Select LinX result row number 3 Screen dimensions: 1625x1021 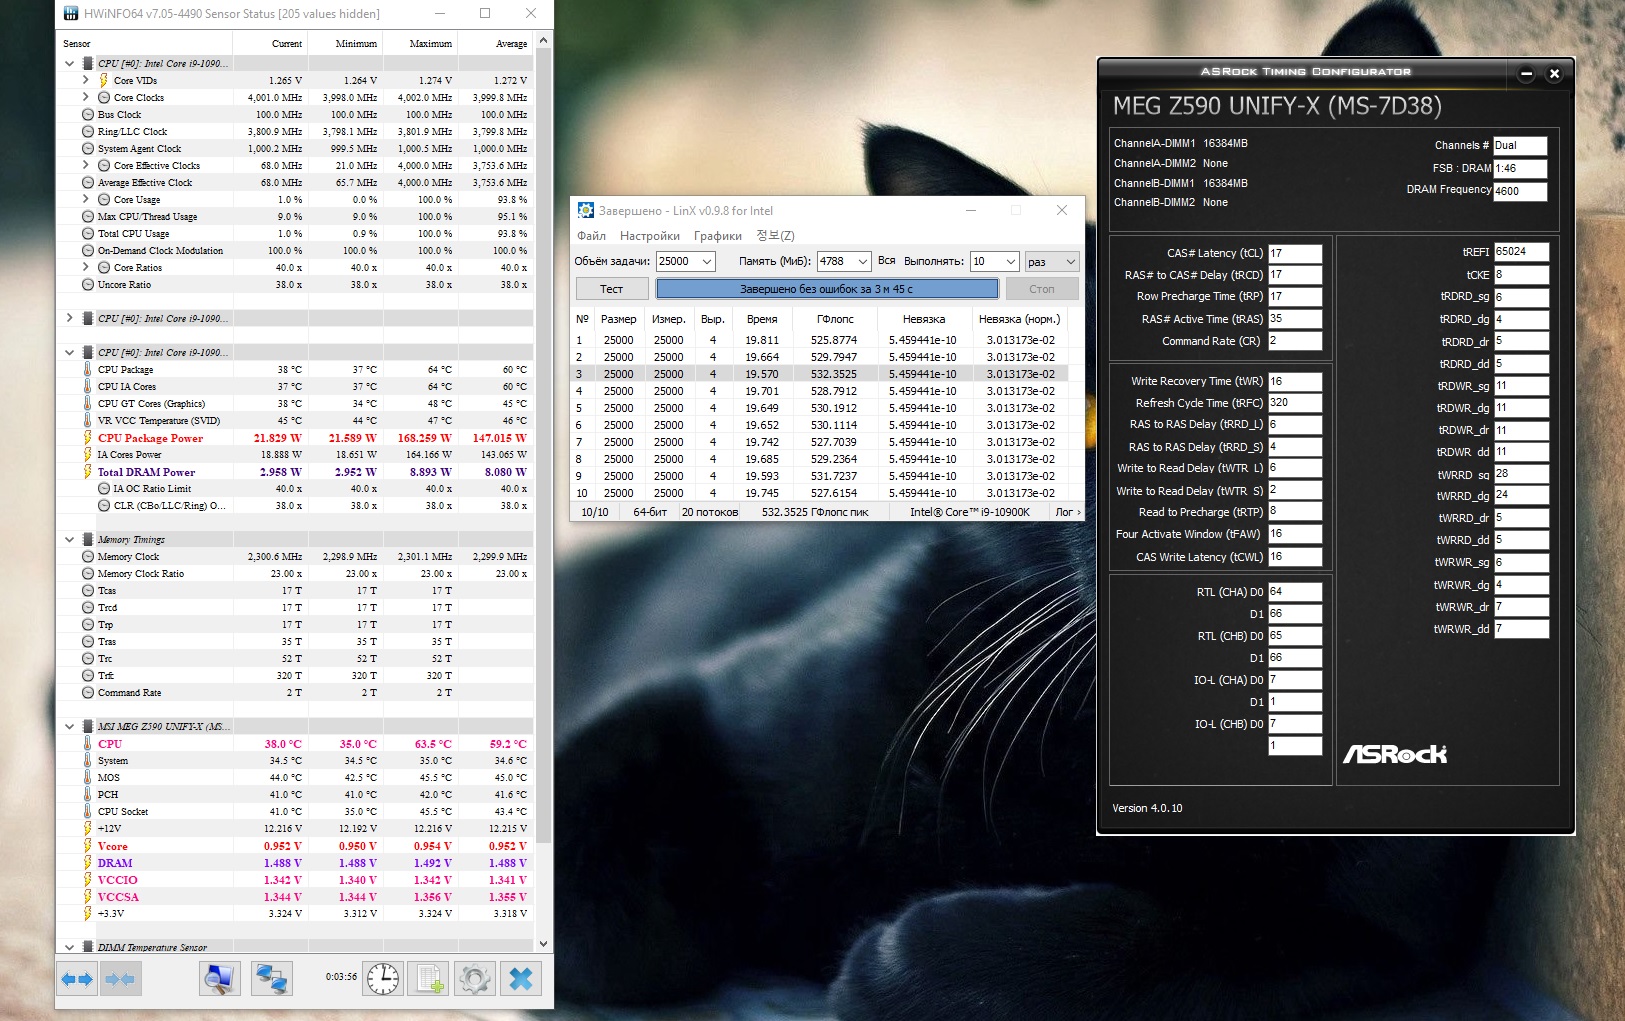pyautogui.click(x=821, y=374)
